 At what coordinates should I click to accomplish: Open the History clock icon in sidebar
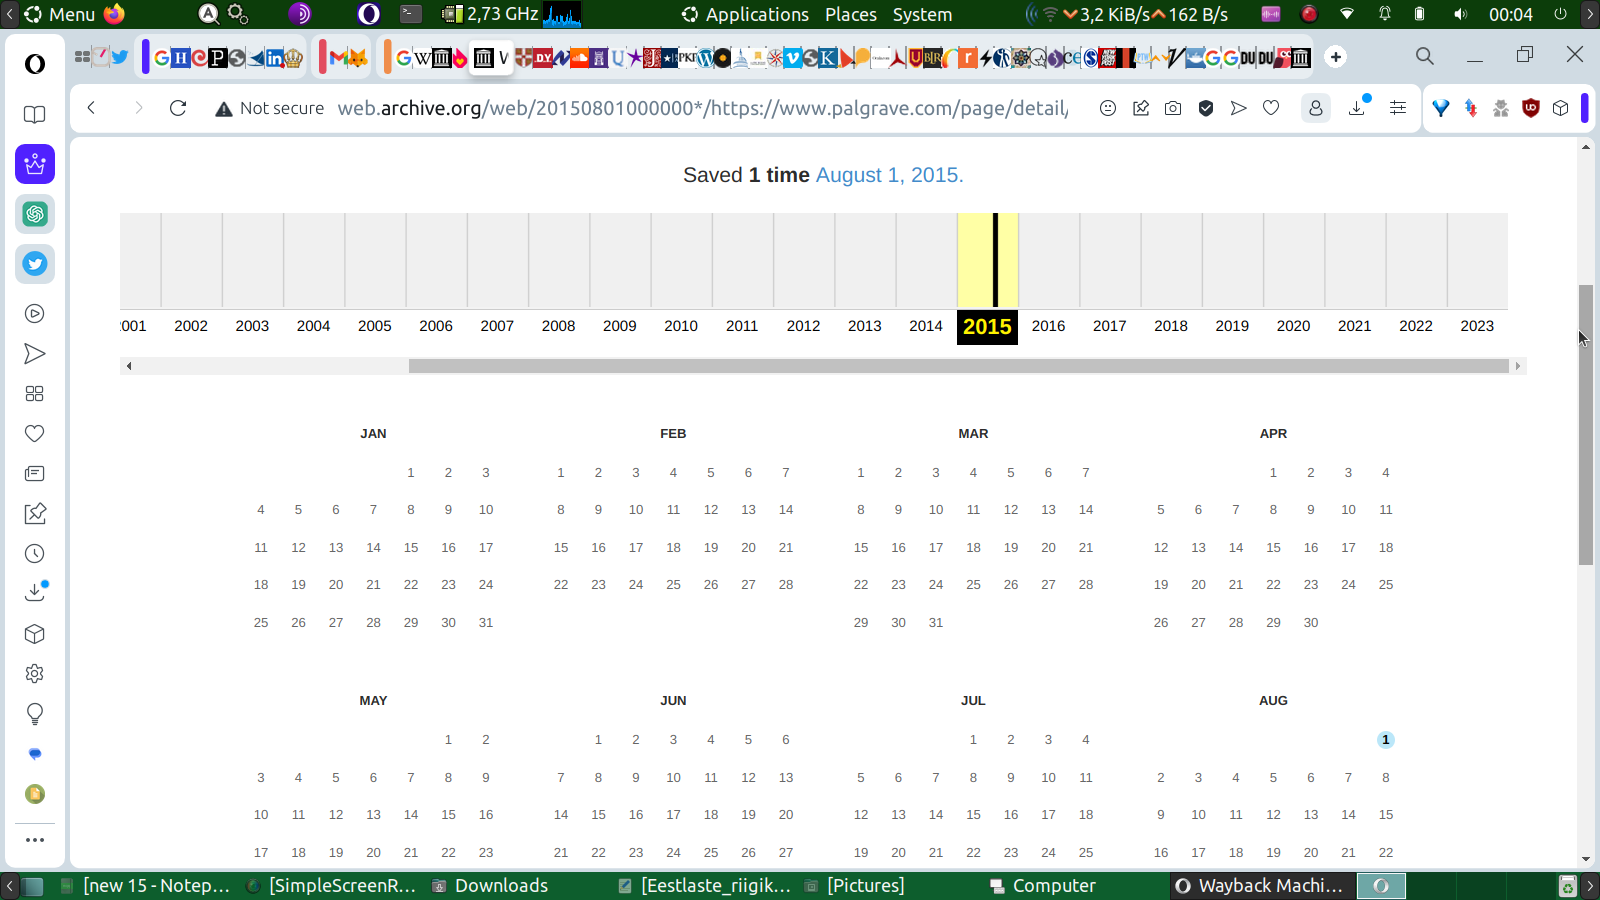(x=35, y=554)
